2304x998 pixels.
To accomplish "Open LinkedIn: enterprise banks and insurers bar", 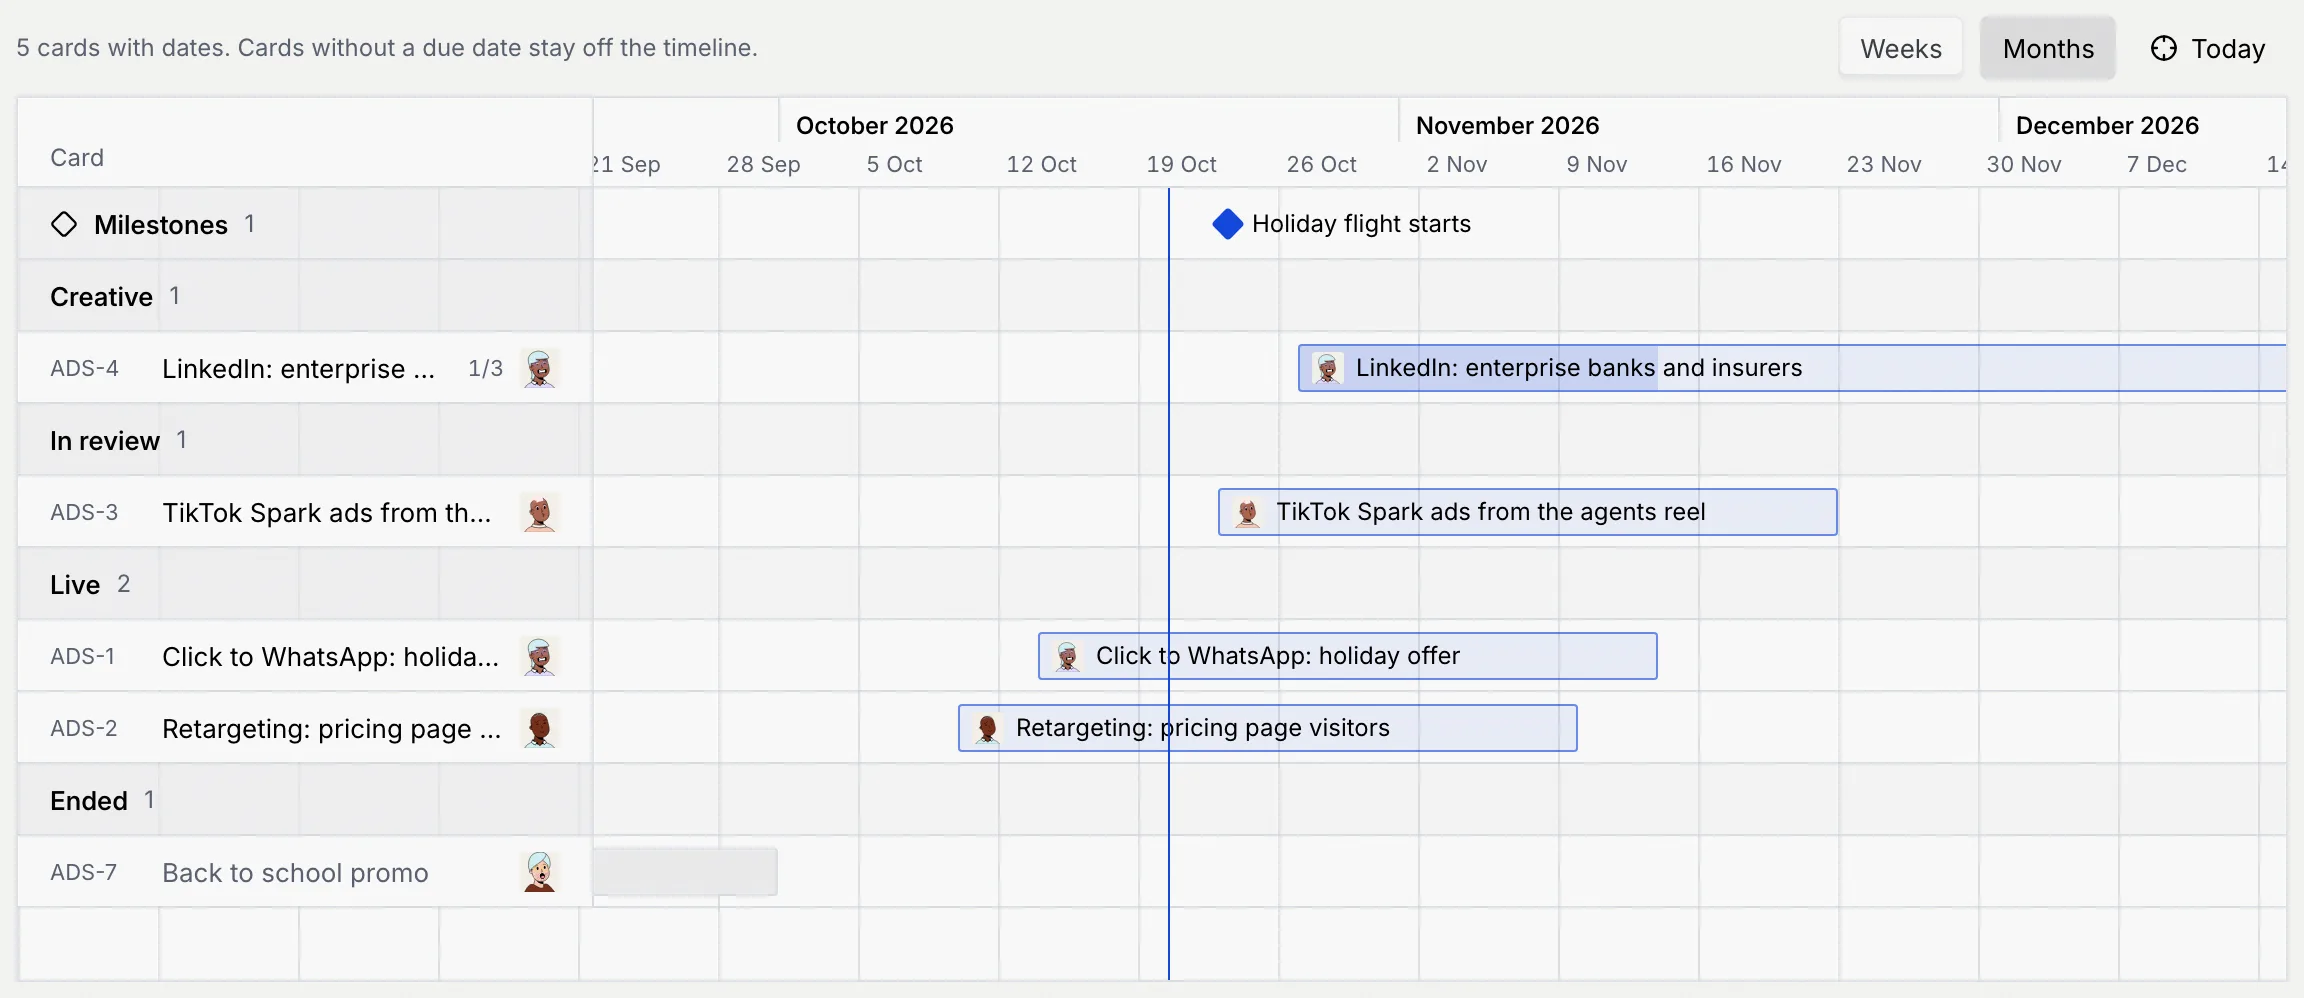I will 1792,368.
